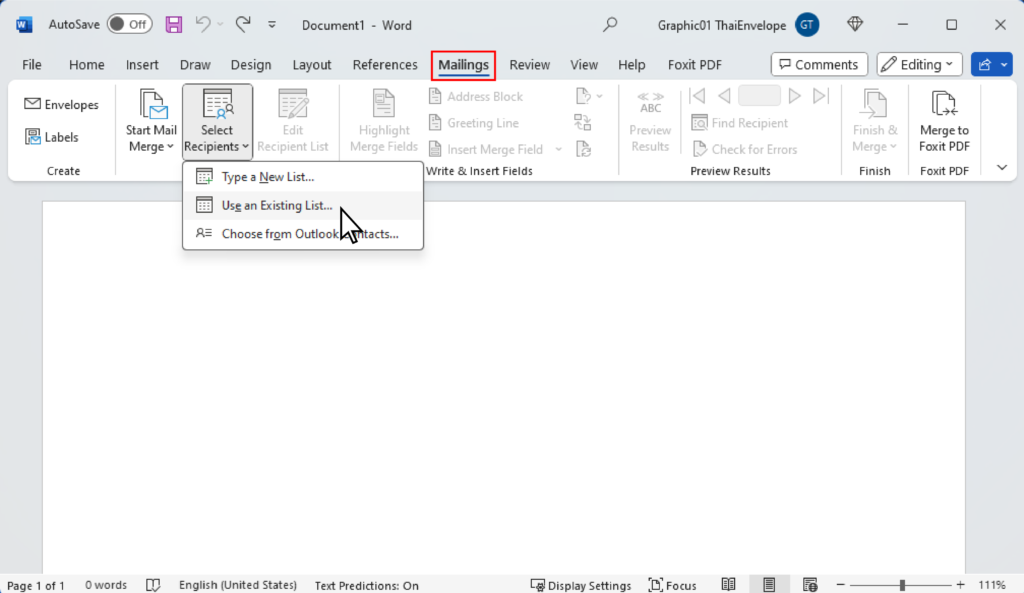Toggle Focus mode in status bar
The height and width of the screenshot is (593, 1024).
(x=672, y=585)
